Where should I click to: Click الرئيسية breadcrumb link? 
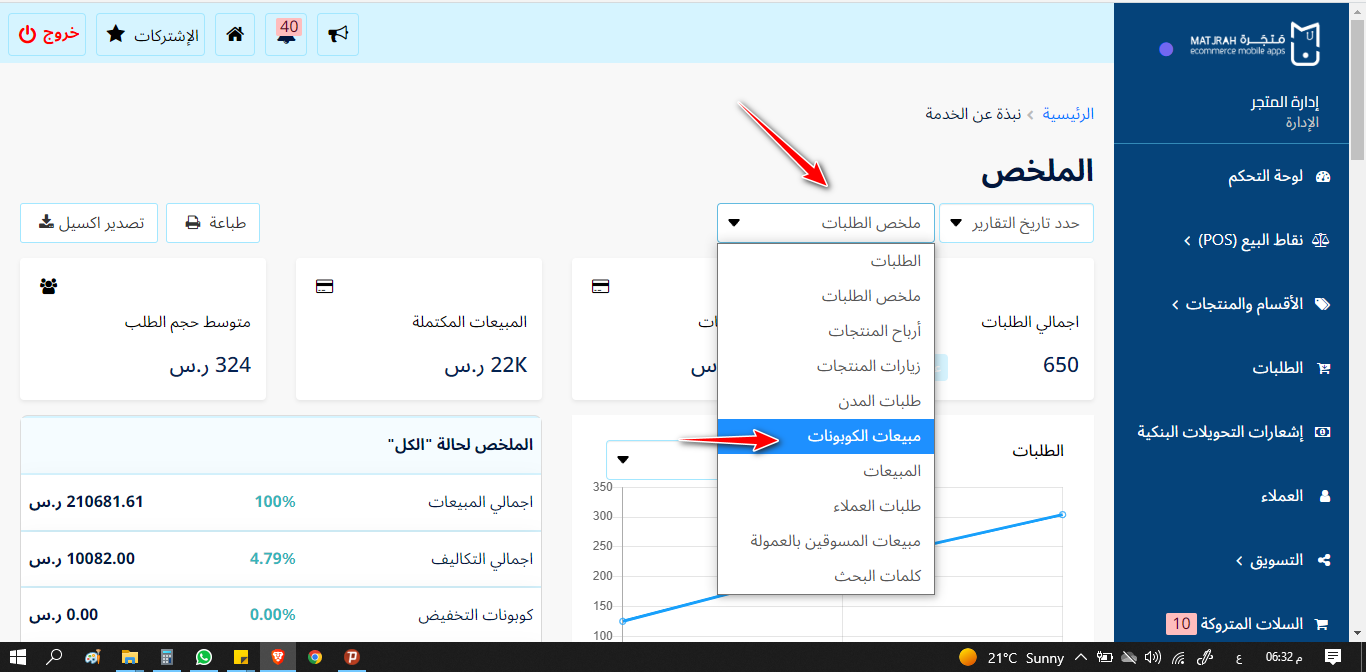pos(1069,114)
